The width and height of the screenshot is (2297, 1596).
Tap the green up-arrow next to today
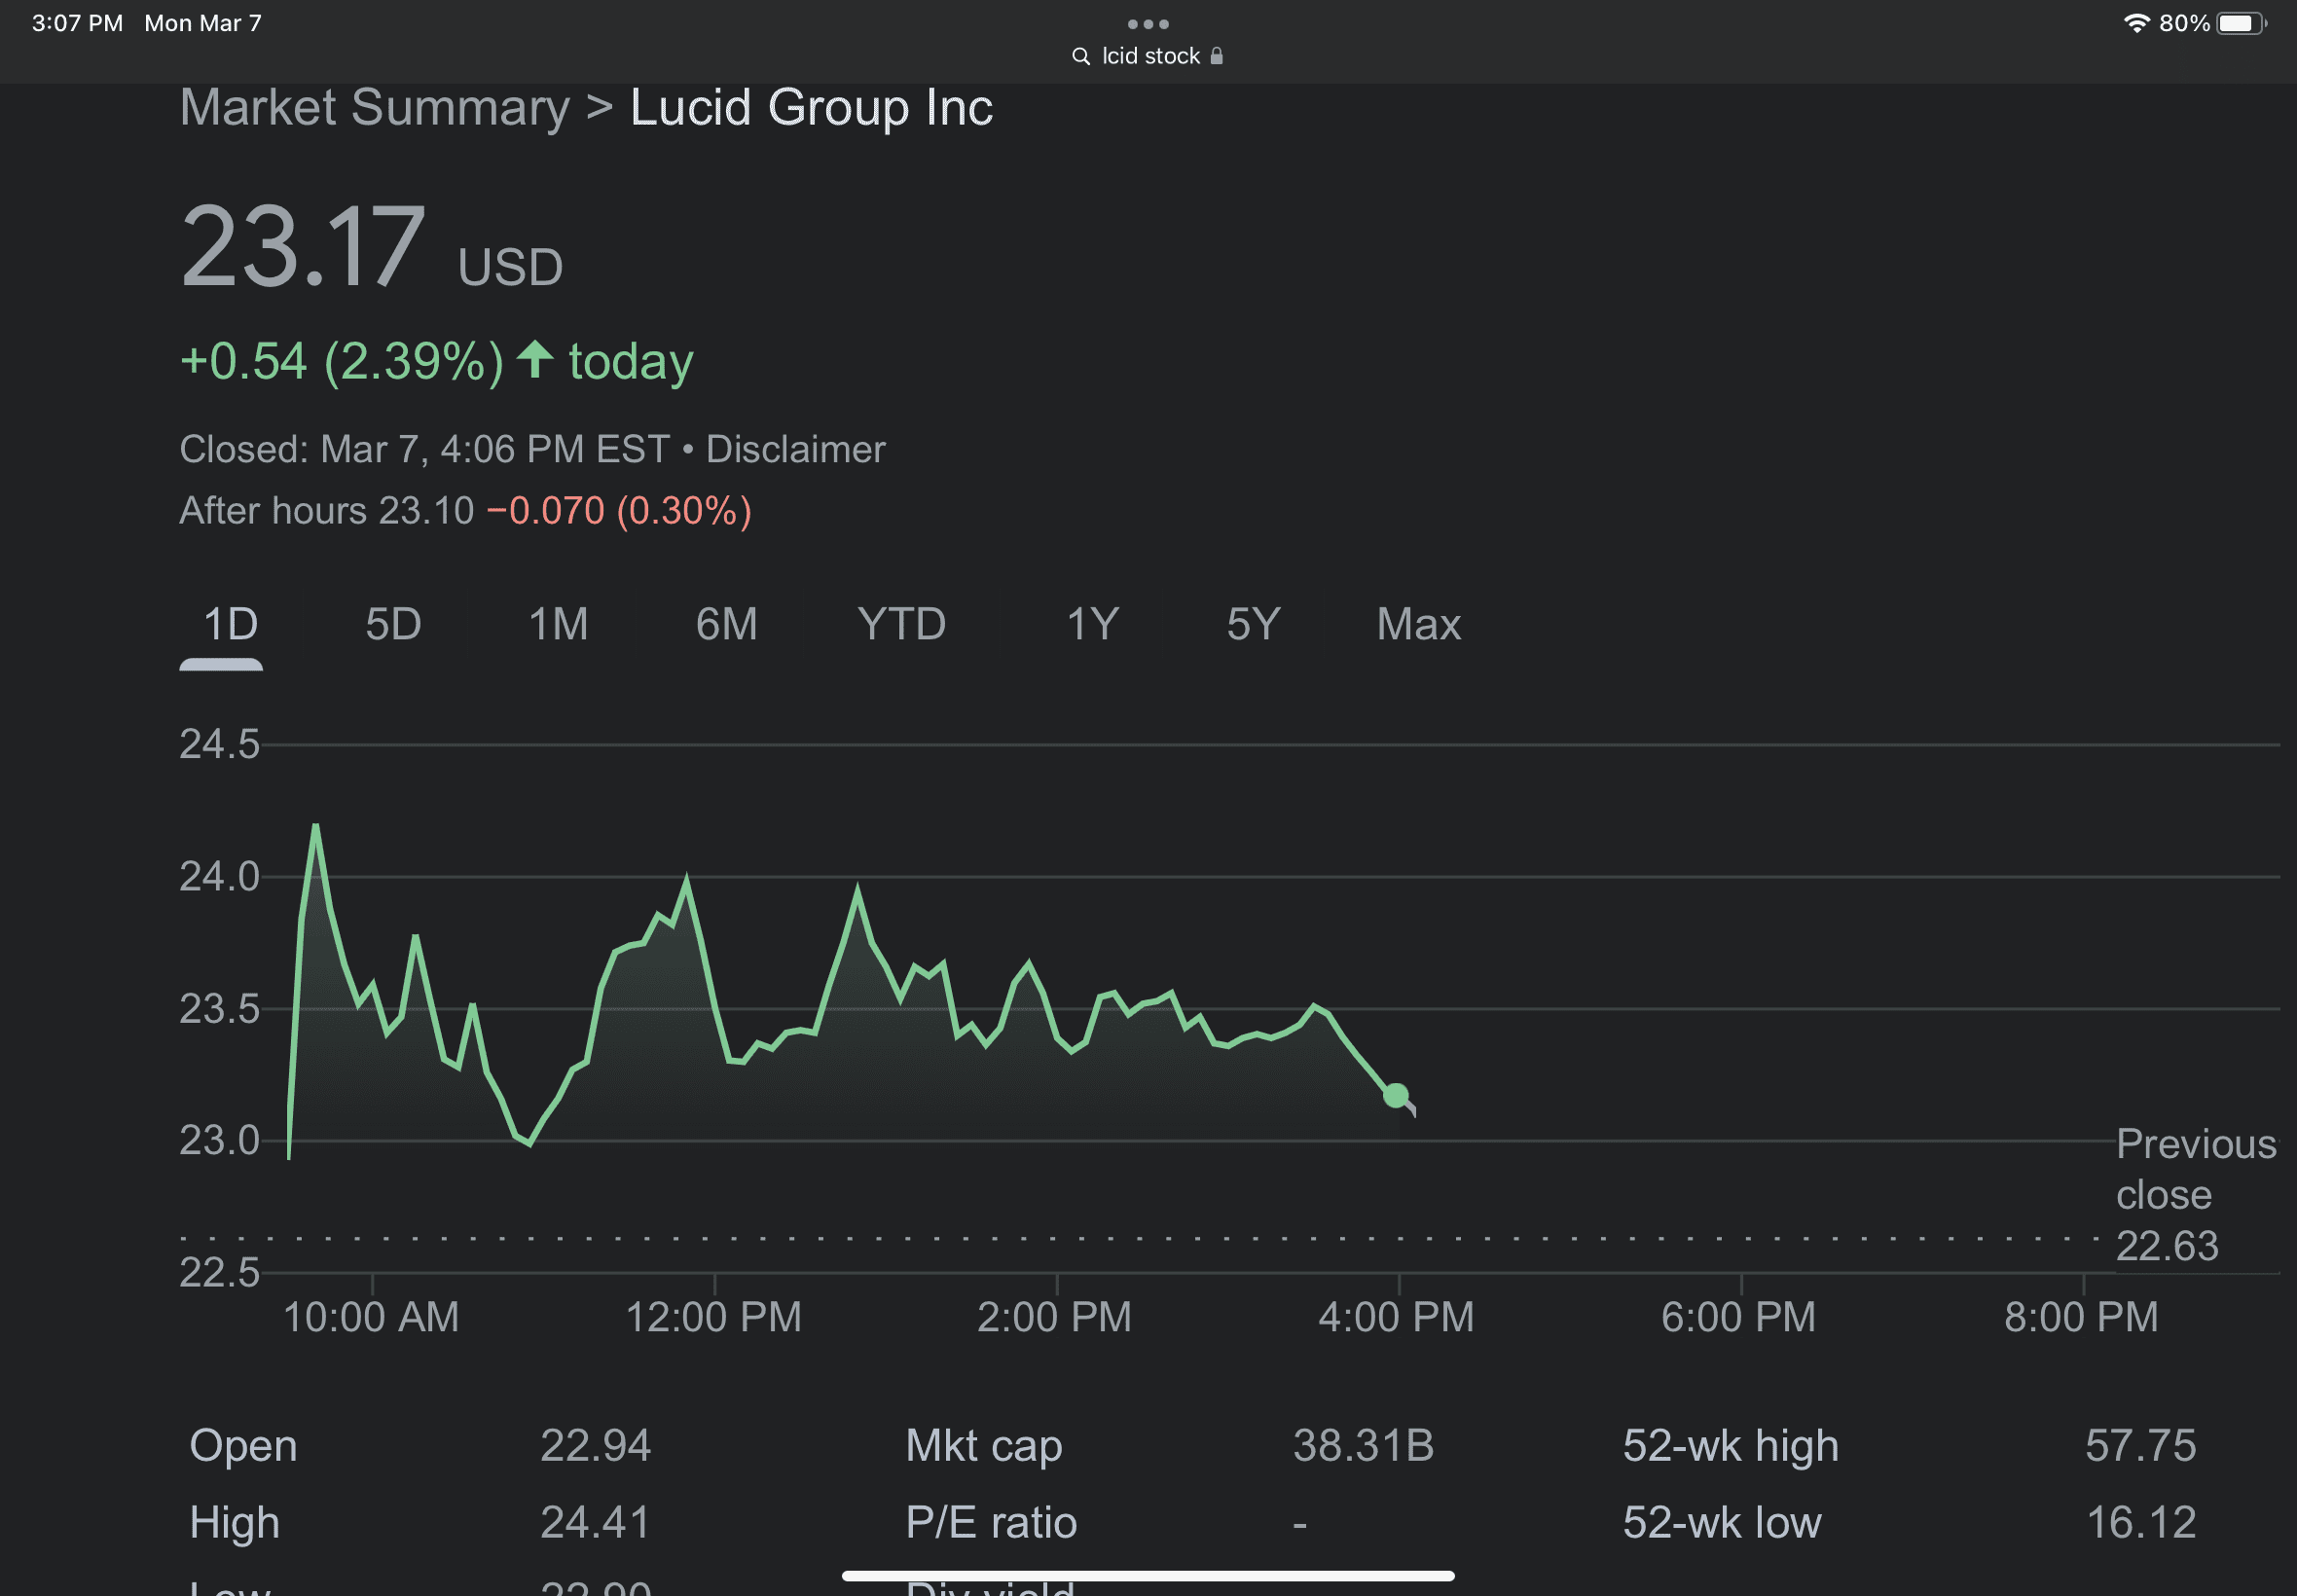535,359
